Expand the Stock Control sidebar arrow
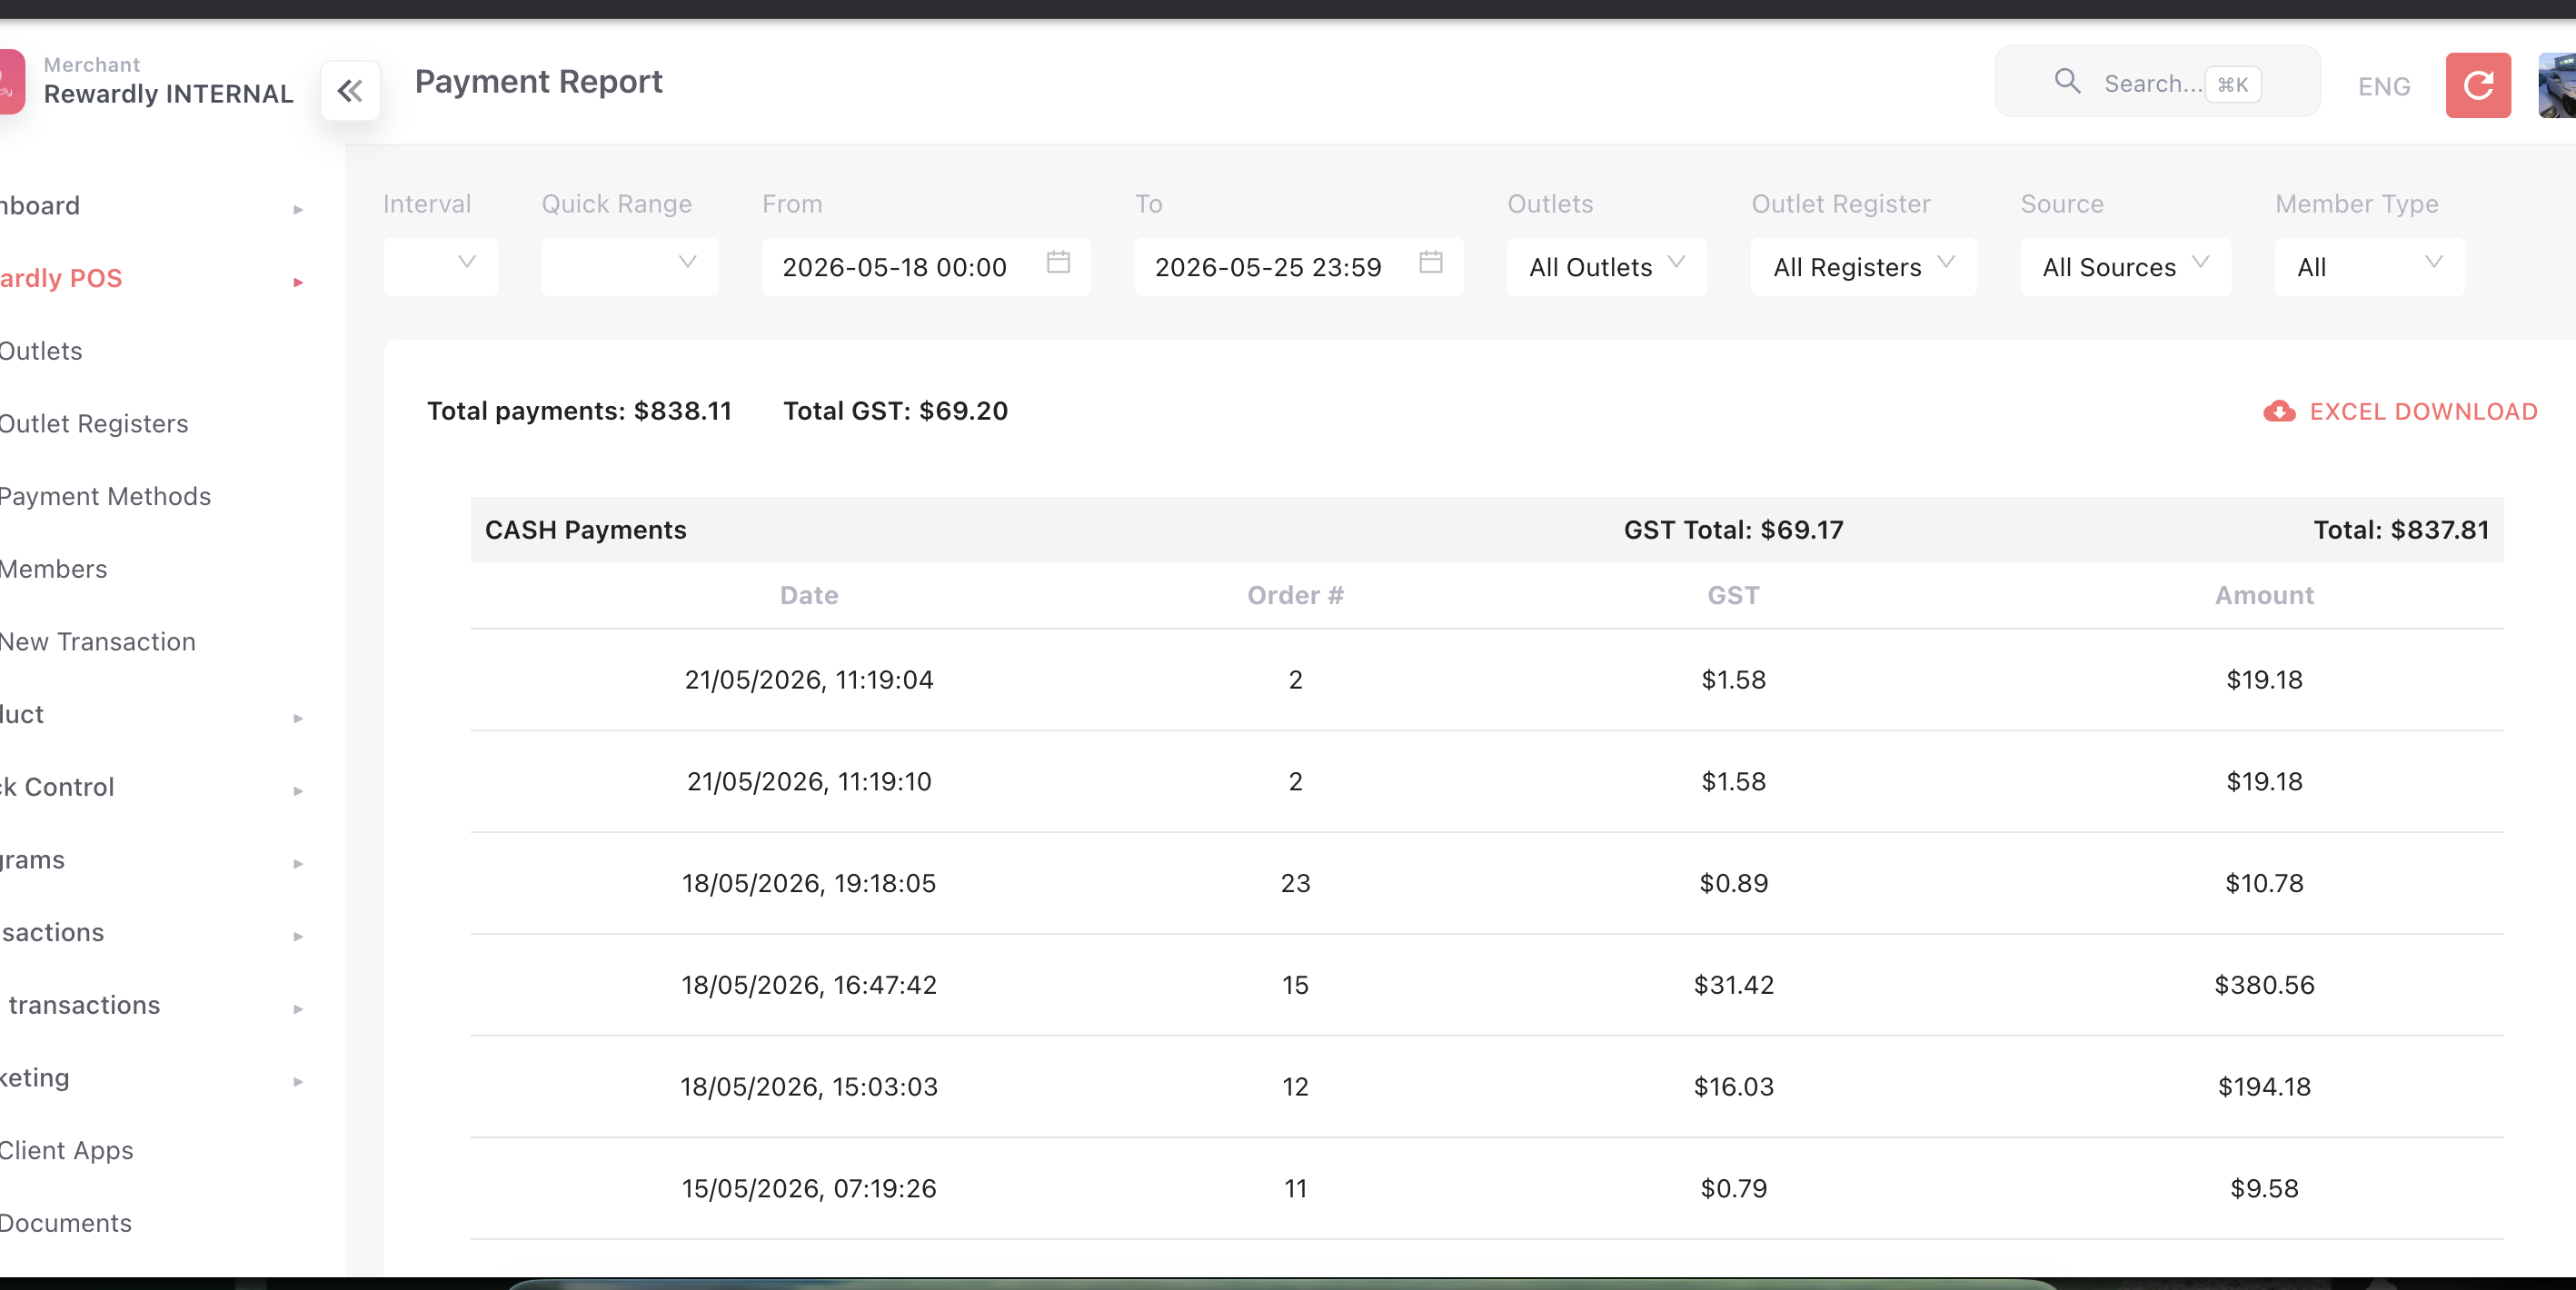This screenshot has width=2576, height=1290. pyautogui.click(x=298, y=791)
